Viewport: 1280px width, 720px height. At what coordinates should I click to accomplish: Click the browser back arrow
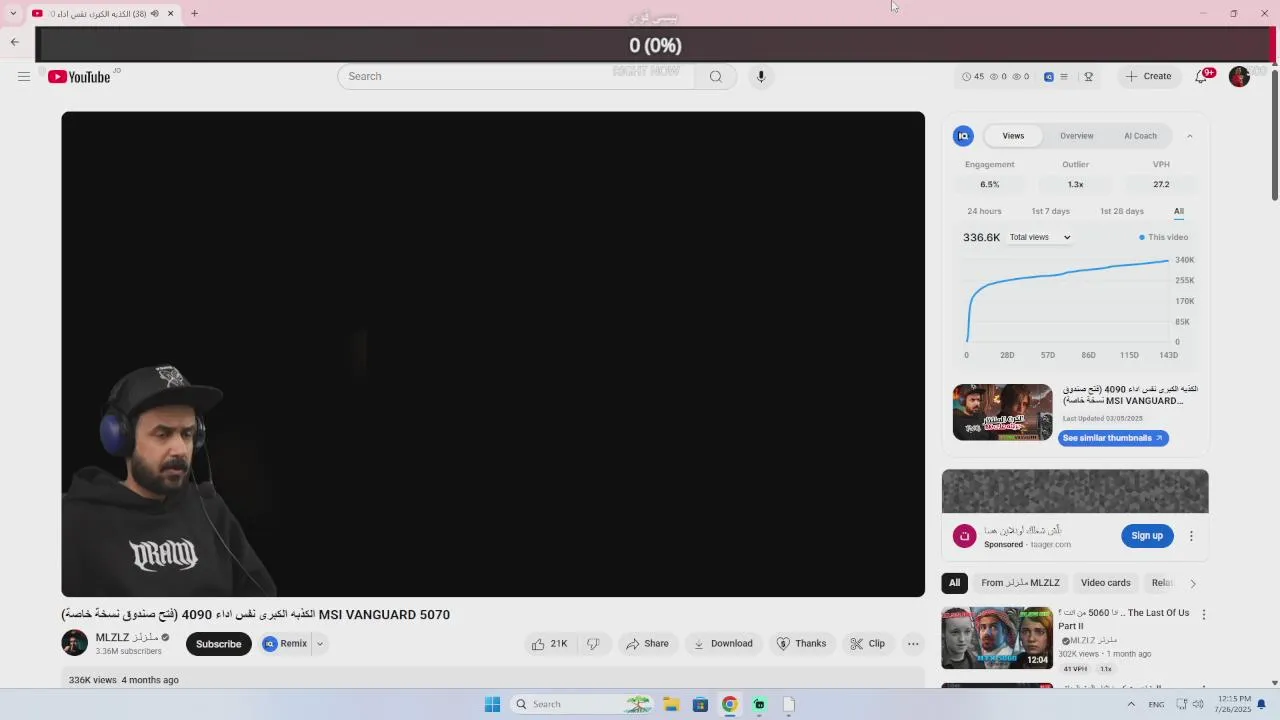14,42
